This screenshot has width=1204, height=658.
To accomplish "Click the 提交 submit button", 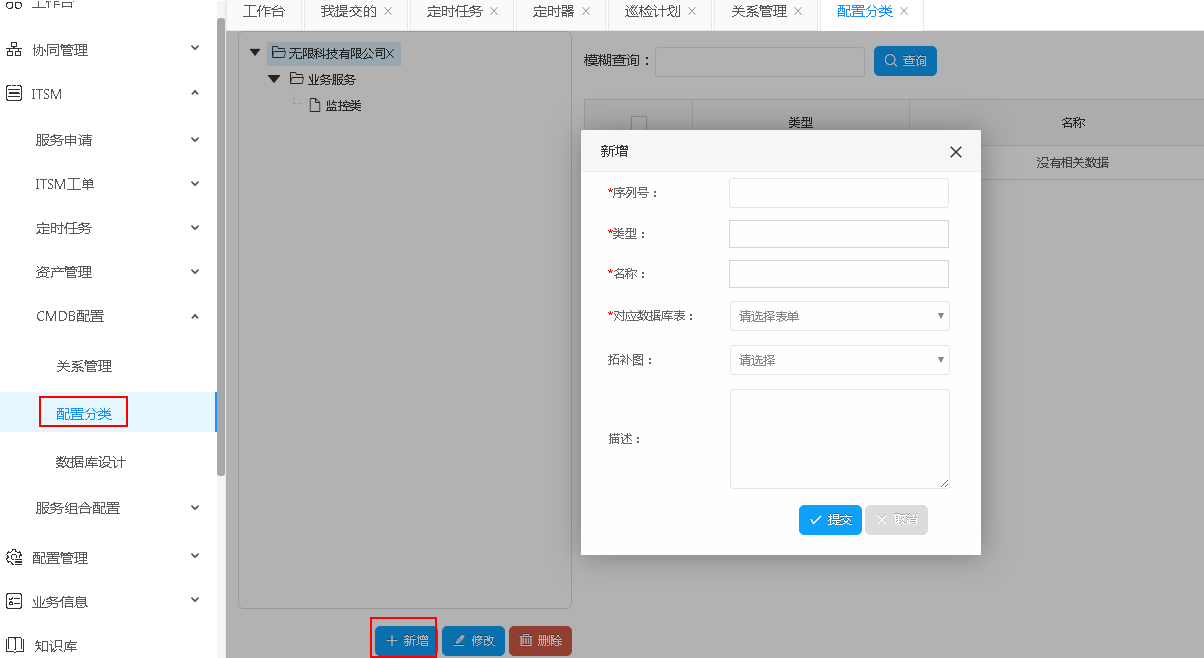I will click(830, 520).
